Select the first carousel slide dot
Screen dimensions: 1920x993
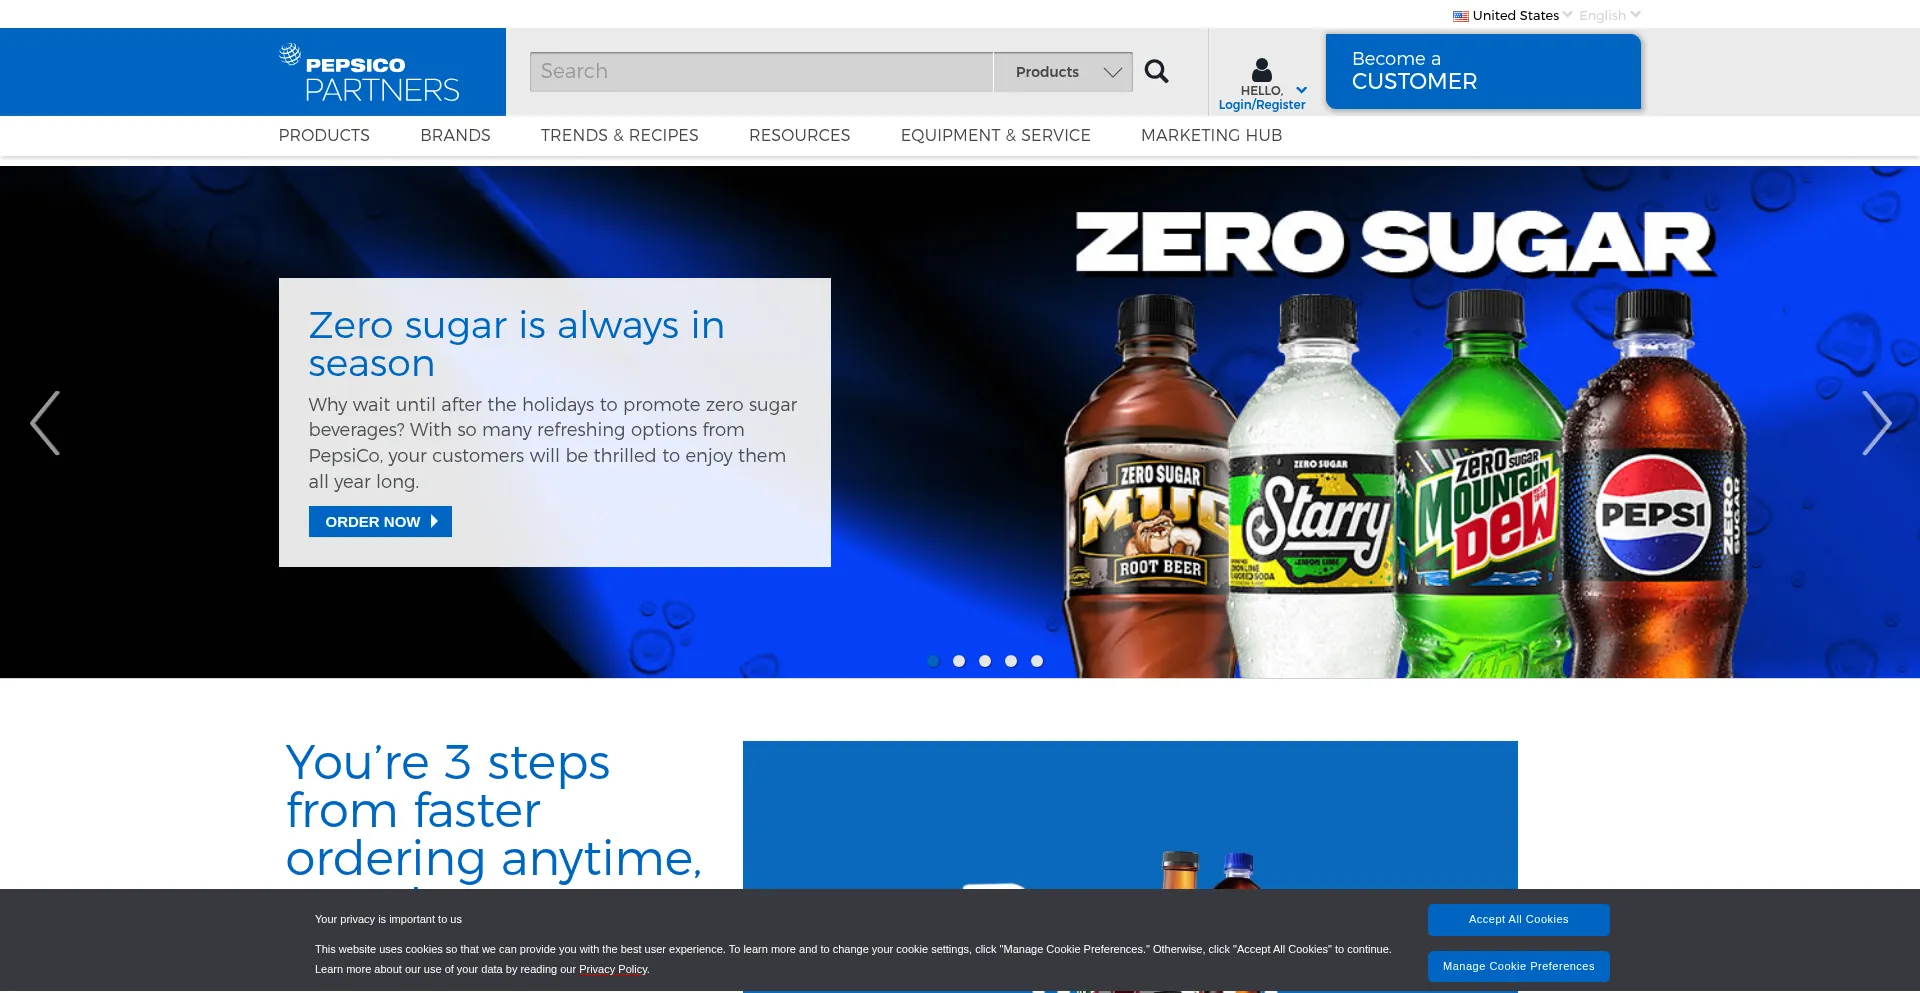click(933, 661)
